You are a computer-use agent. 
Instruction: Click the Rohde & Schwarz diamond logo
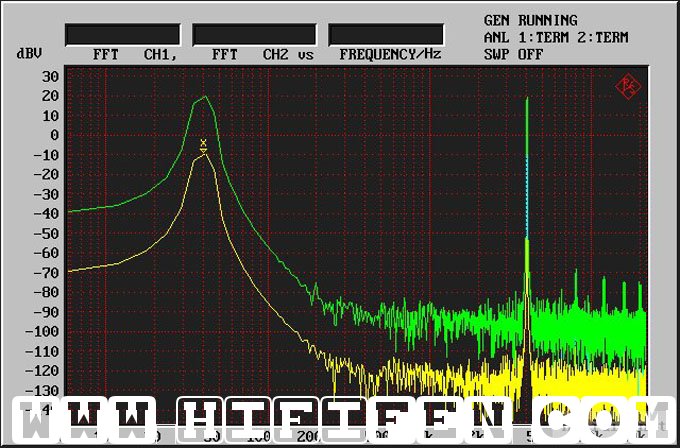(628, 87)
